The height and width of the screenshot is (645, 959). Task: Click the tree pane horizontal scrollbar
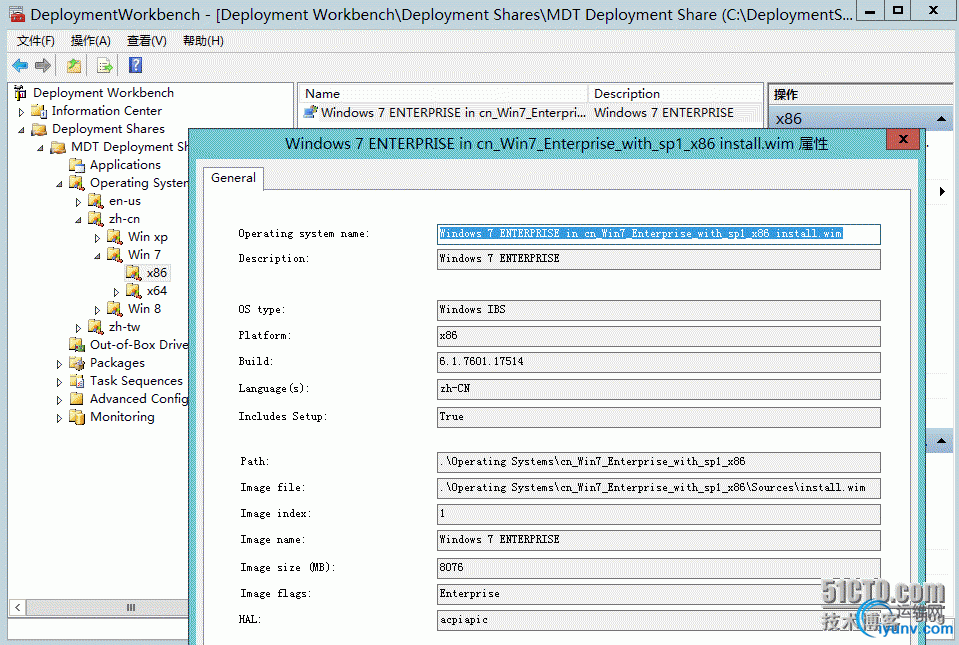[x=130, y=607]
